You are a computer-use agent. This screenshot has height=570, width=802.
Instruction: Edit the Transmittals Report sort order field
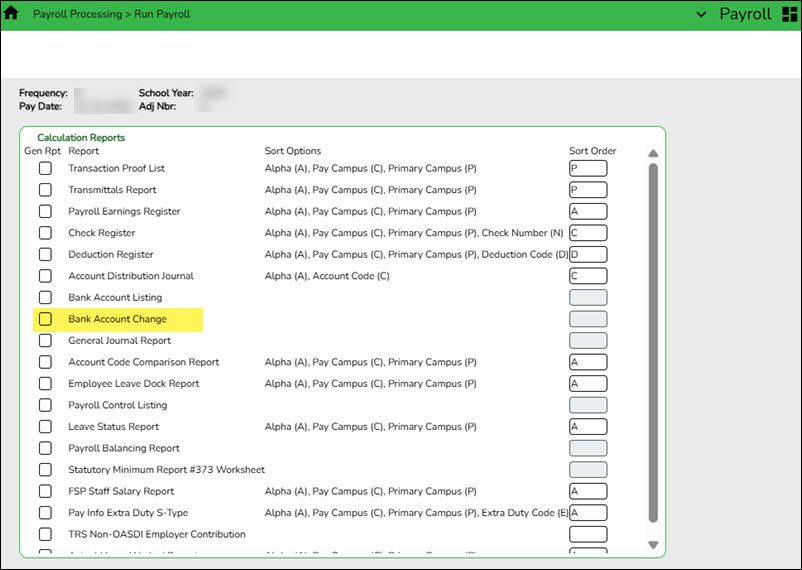pos(588,190)
